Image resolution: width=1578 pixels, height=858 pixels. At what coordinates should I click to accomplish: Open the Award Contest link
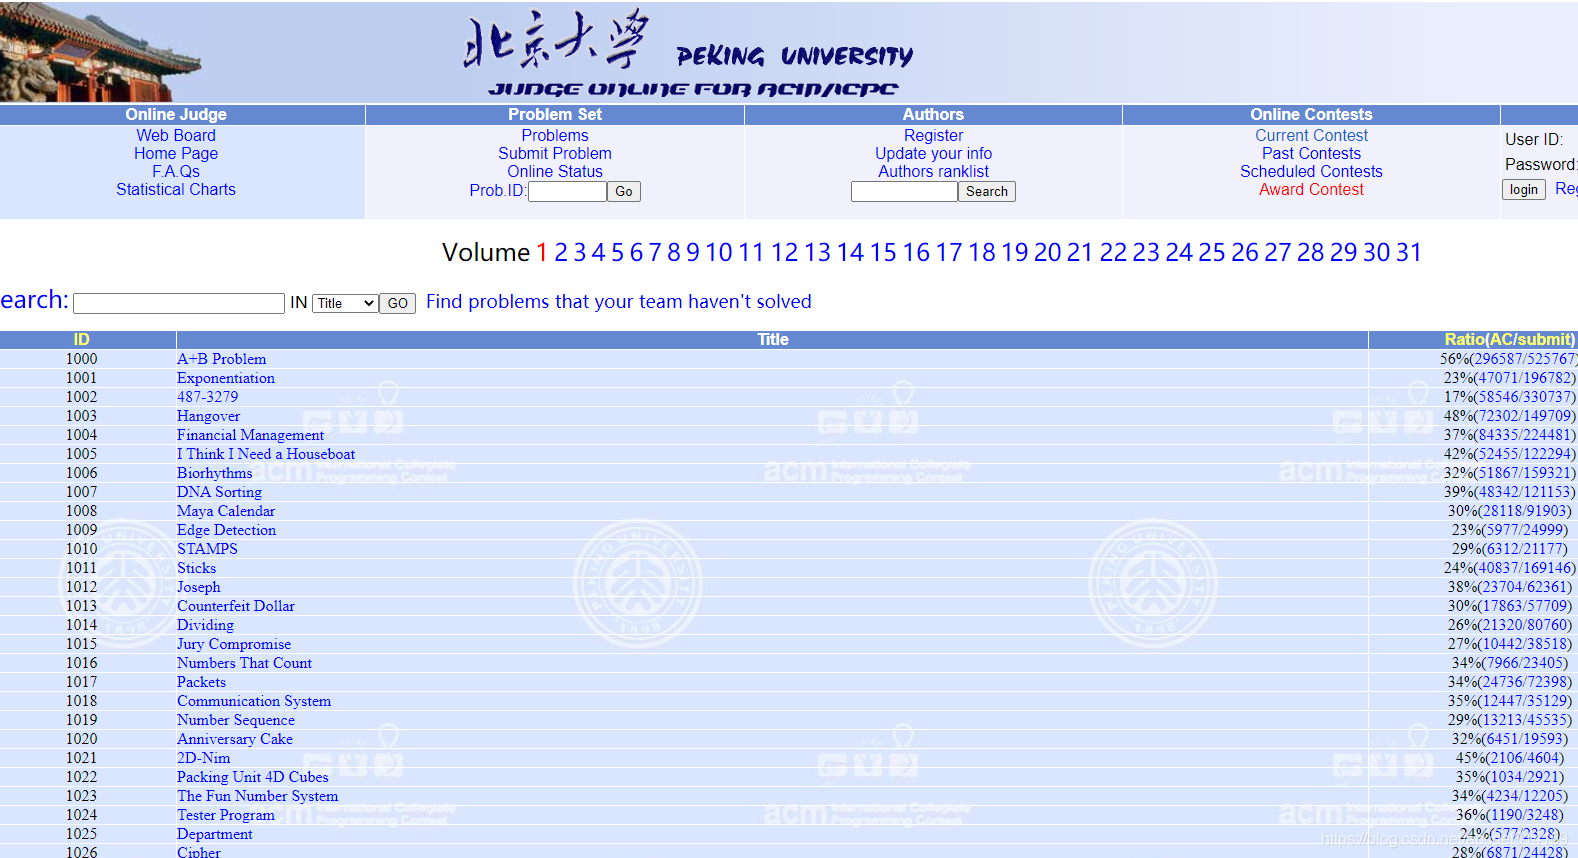click(1312, 189)
